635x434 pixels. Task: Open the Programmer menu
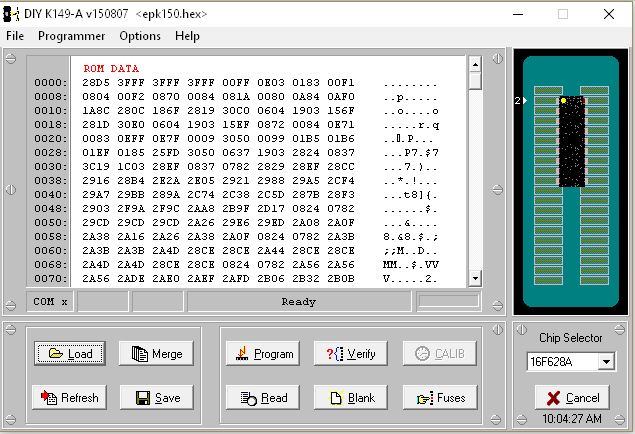coord(71,36)
